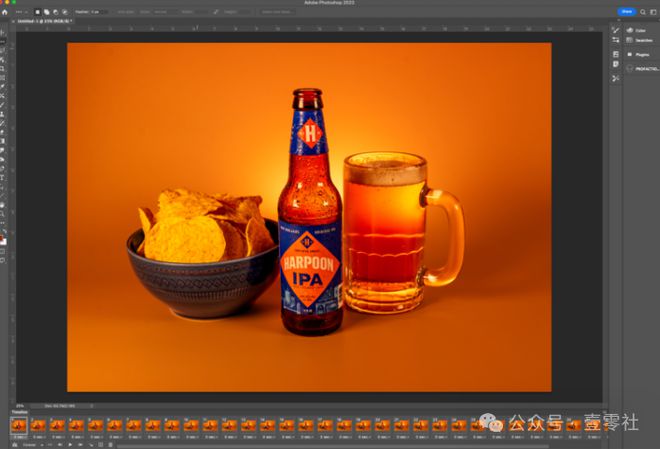Select Intersect with Selection mode icon
The image size is (660, 449).
click(65, 12)
